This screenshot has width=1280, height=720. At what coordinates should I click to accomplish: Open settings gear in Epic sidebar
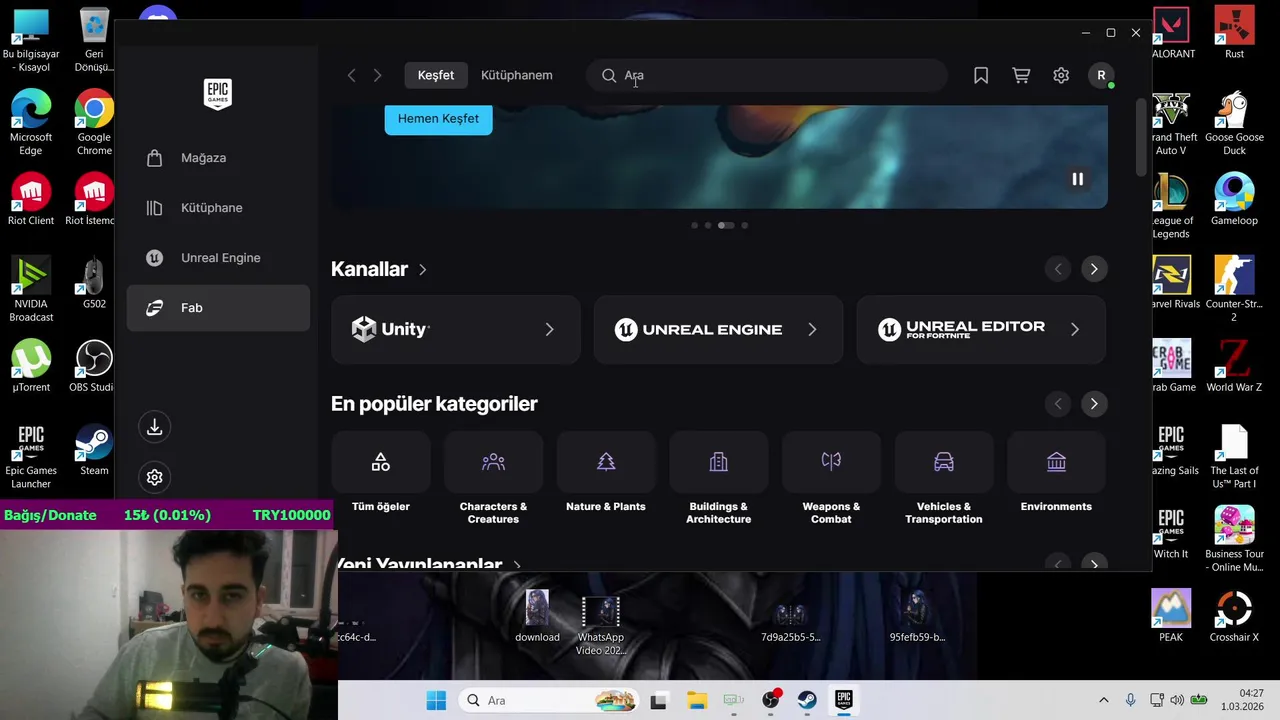point(154,477)
